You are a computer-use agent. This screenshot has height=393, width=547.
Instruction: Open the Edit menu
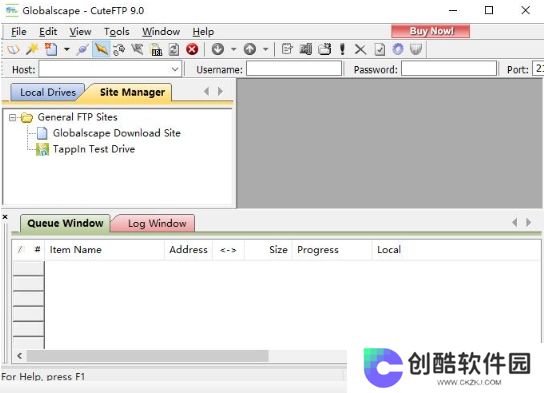tap(48, 32)
